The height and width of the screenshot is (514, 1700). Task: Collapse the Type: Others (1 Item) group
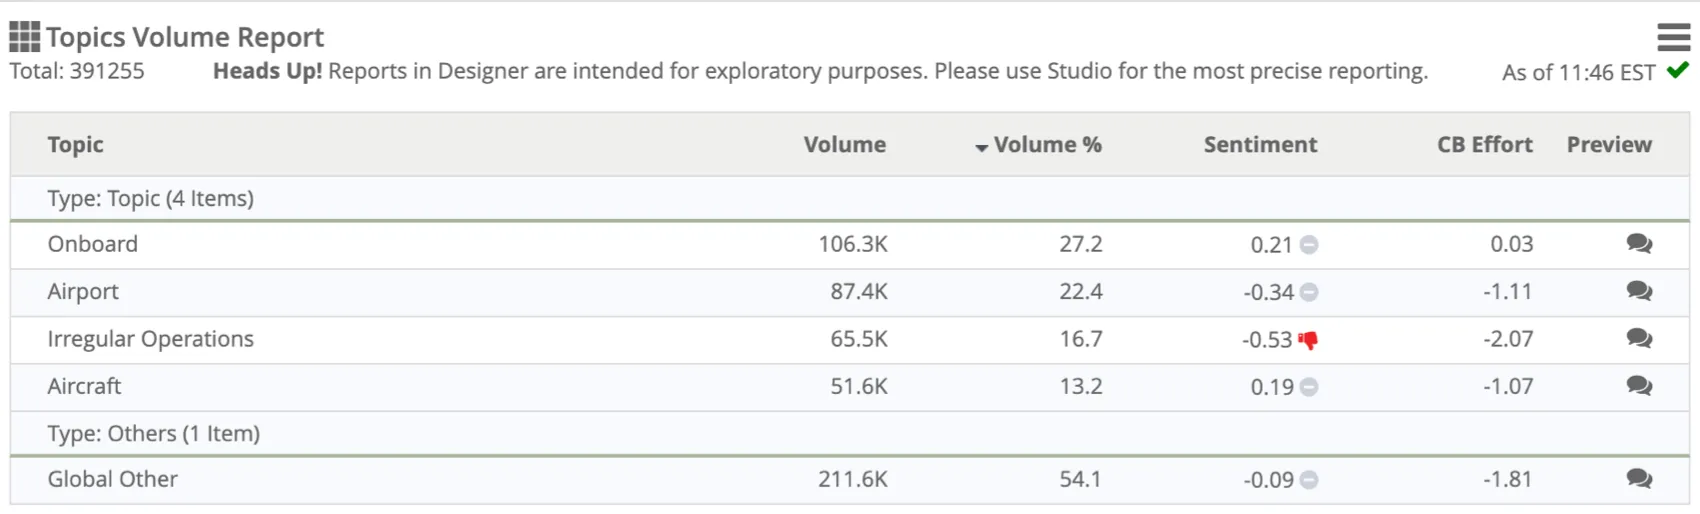tap(153, 433)
